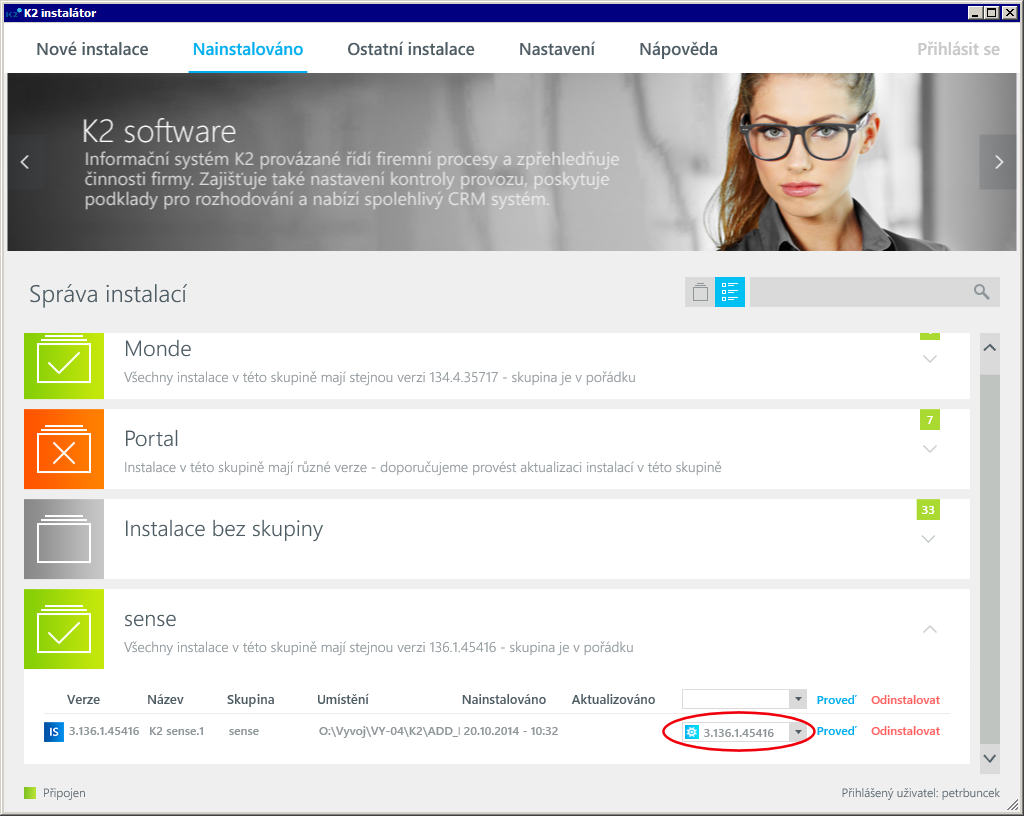Click Monde group green check icon
Image resolution: width=1024 pixels, height=816 pixels.
pos(64,366)
